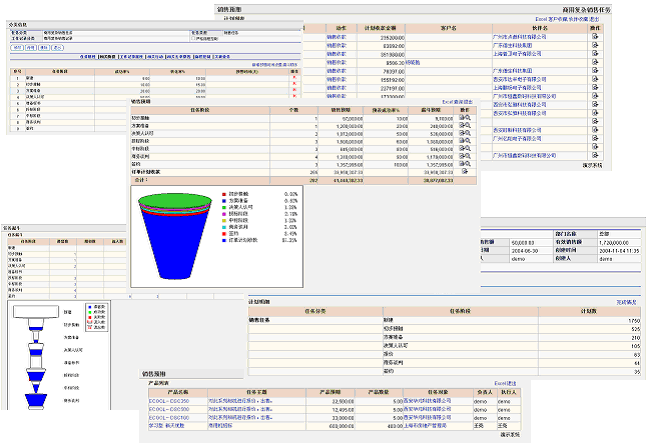Open the action icon in 广东信佳科技集团 row
Image resolution: width=646 pixels, height=443 pixels.
click(595, 45)
